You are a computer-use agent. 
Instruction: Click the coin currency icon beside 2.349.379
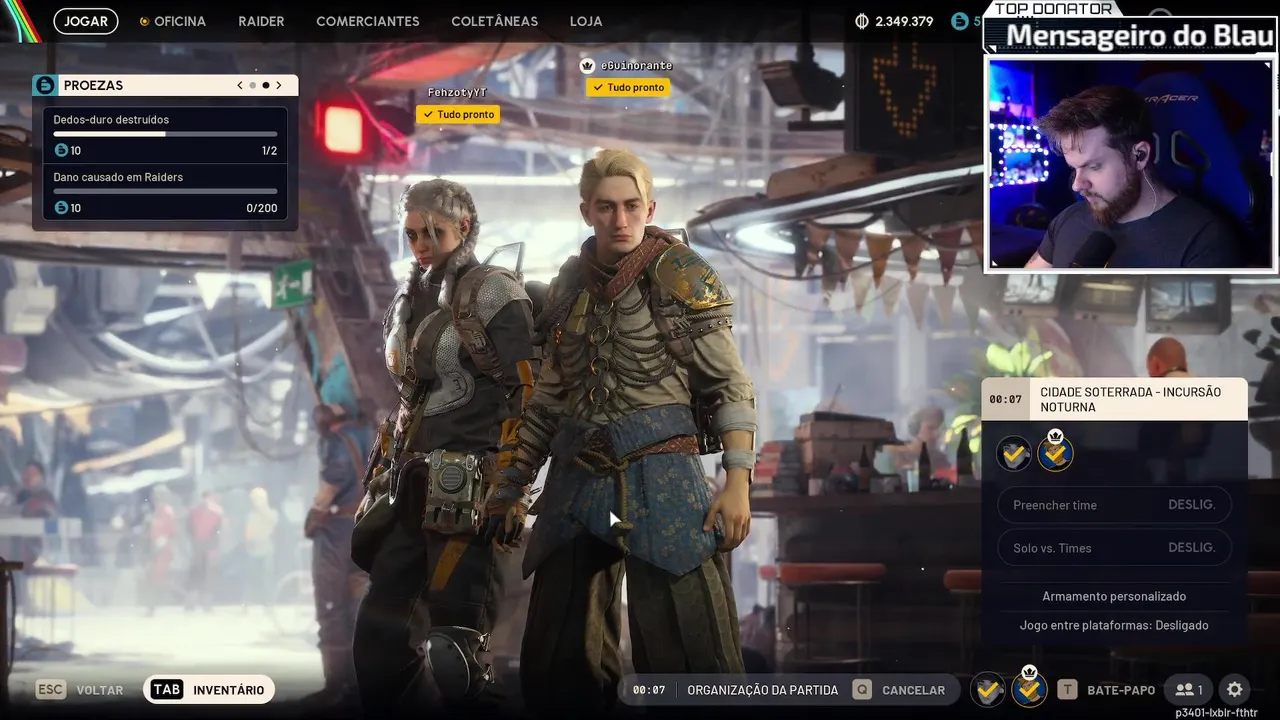(x=863, y=21)
